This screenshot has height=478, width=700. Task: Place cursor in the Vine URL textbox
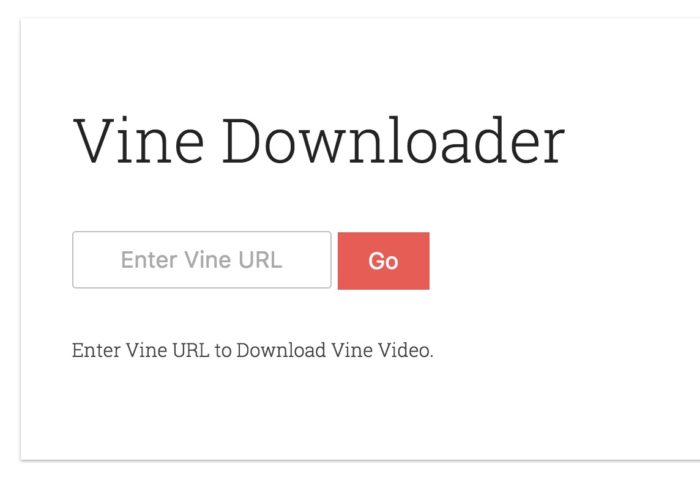202,260
